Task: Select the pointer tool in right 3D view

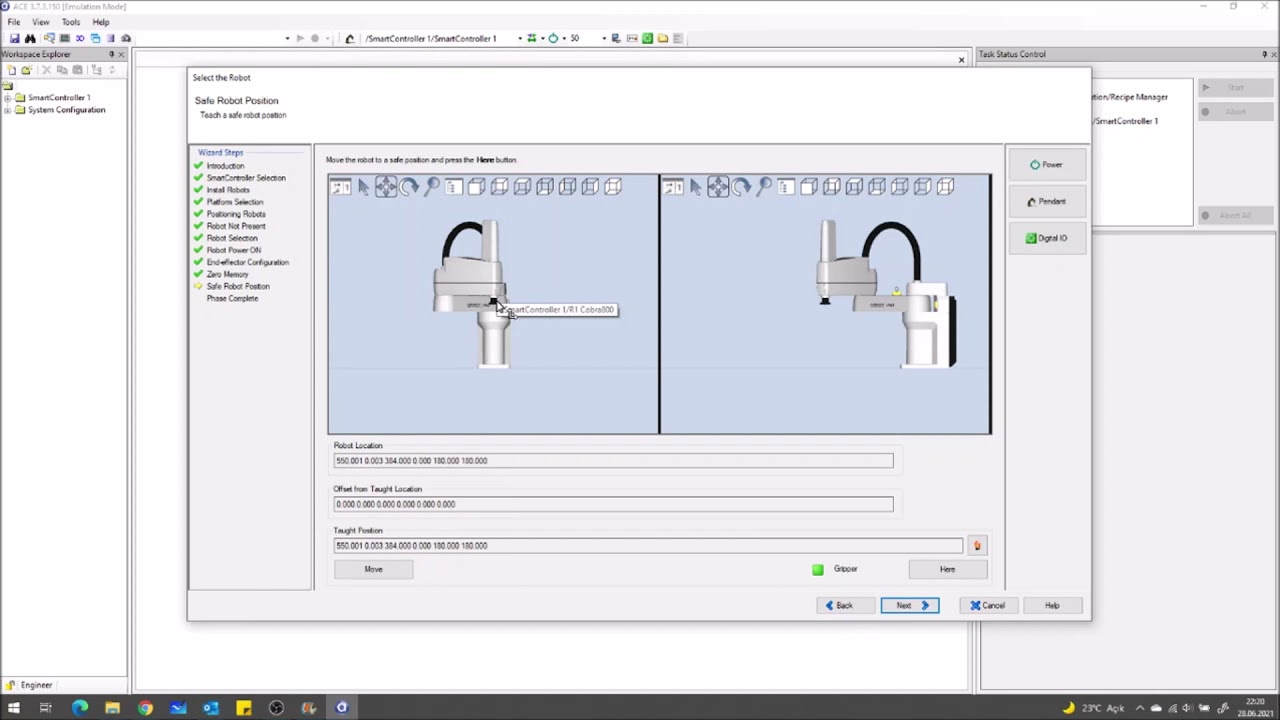Action: (695, 187)
